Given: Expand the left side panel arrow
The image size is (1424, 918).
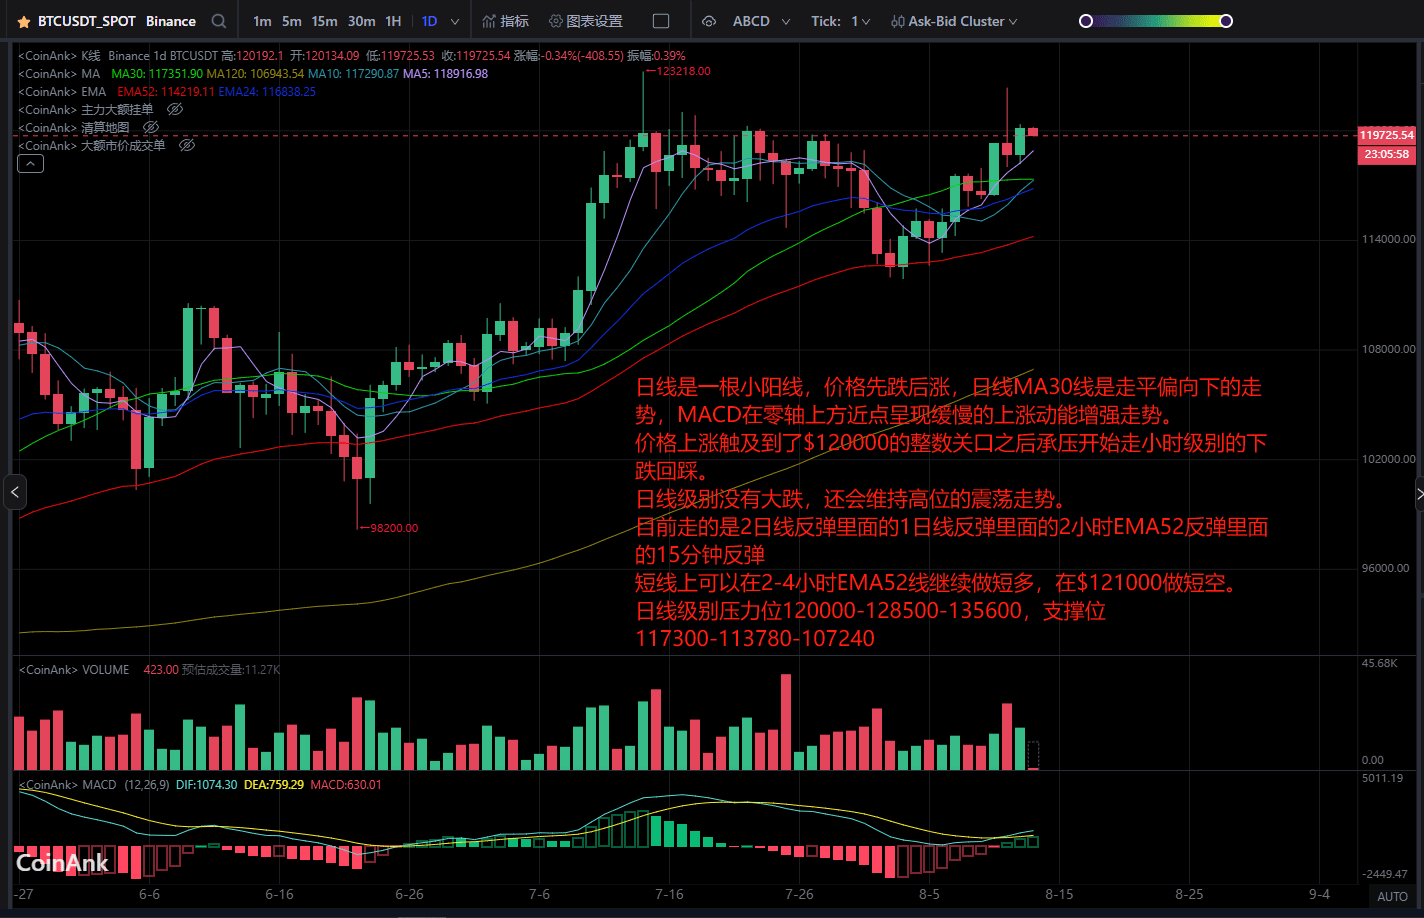Looking at the screenshot, I should click(x=14, y=492).
